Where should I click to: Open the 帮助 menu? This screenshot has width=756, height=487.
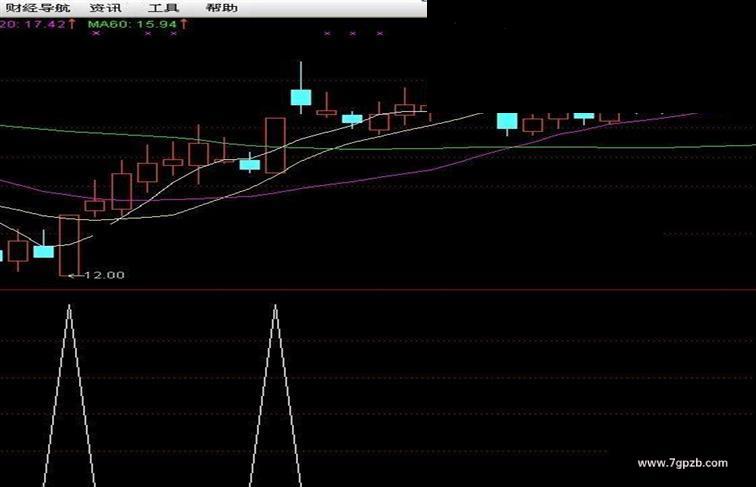(x=222, y=8)
